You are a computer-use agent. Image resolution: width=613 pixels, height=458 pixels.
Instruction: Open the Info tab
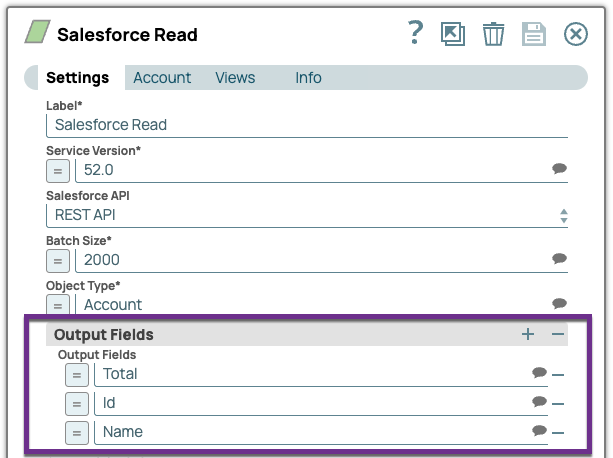308,77
